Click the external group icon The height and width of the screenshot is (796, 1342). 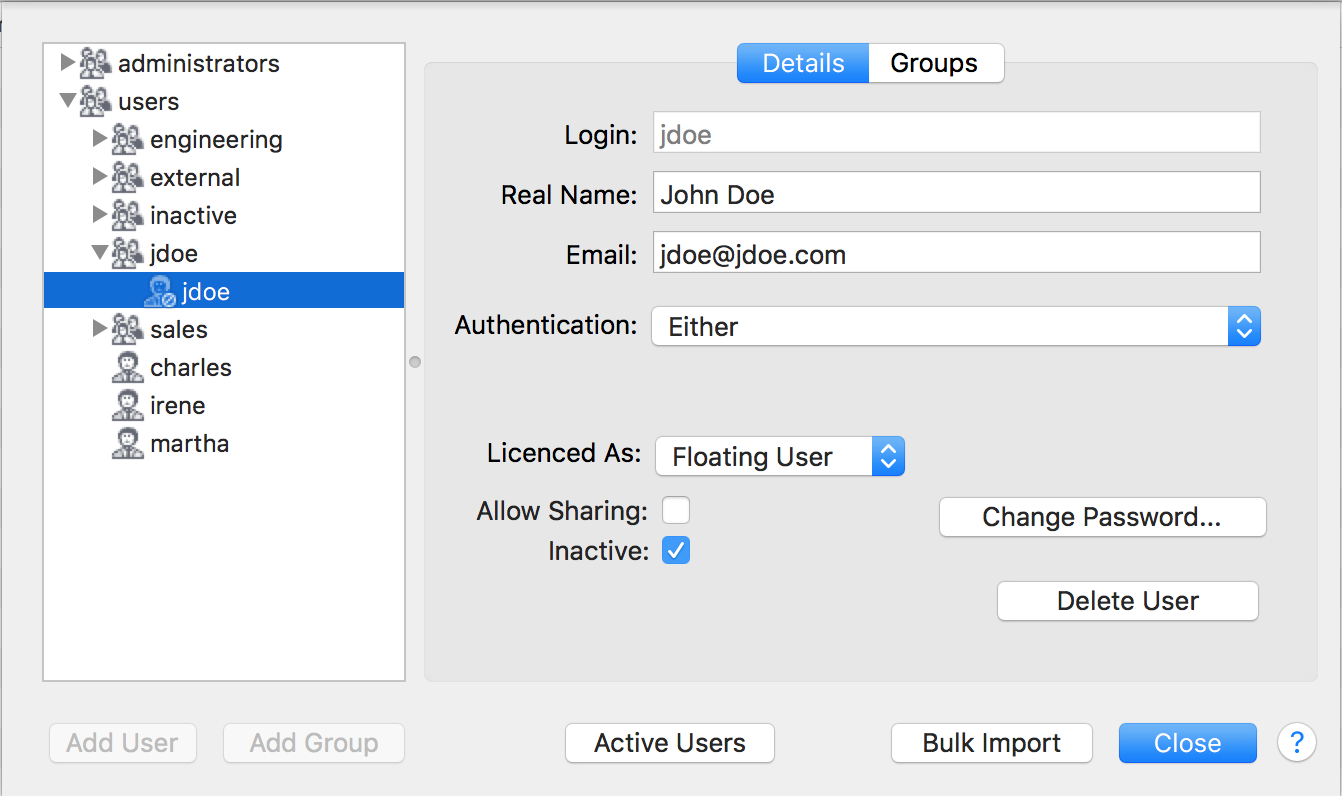coord(127,178)
